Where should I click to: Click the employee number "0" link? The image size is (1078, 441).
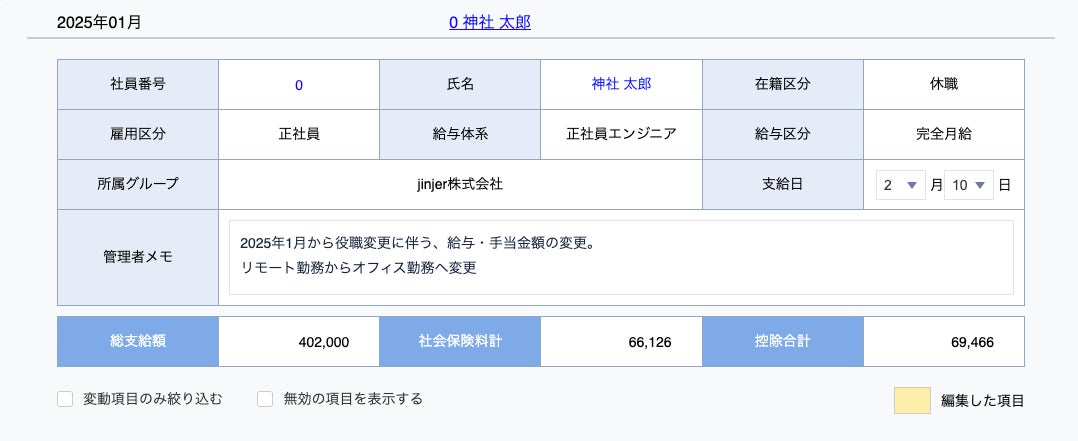point(299,85)
